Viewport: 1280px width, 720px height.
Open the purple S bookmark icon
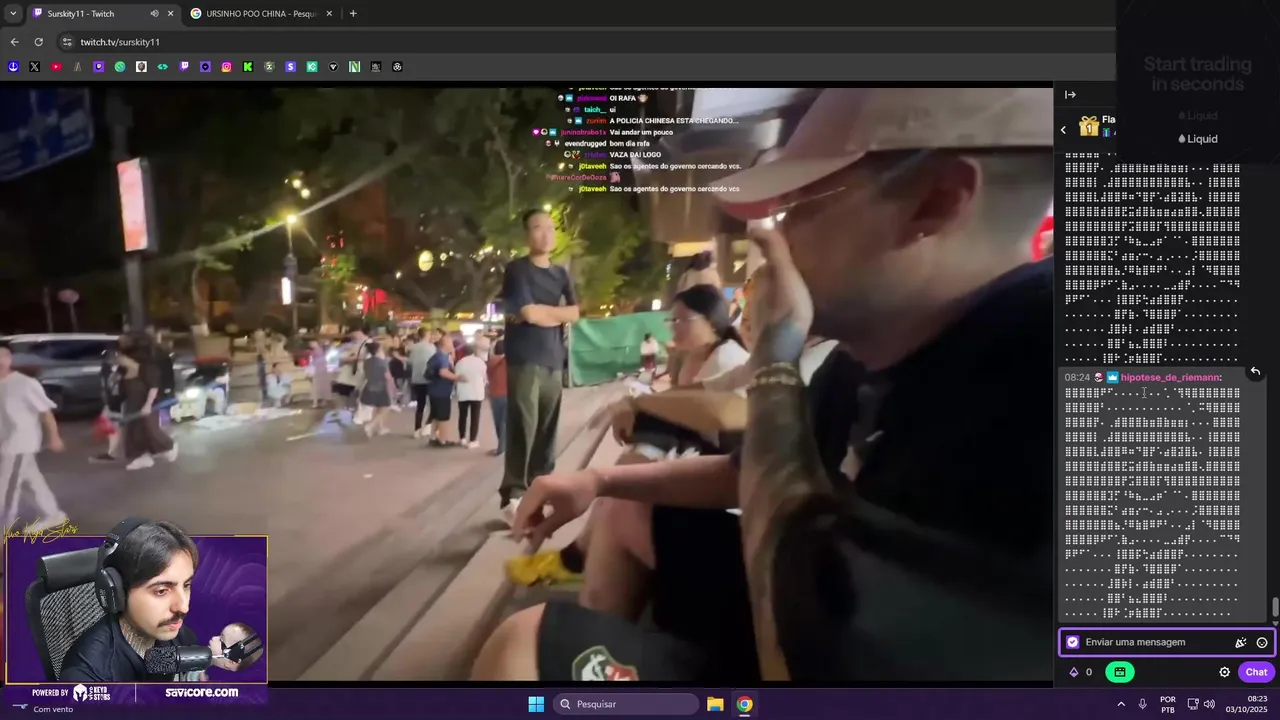tap(291, 67)
